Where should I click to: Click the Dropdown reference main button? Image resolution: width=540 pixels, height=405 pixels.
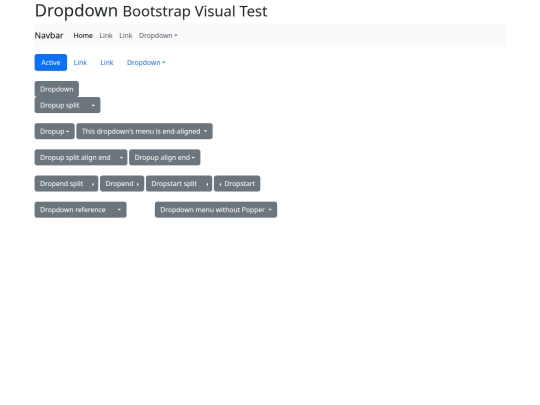73,210
